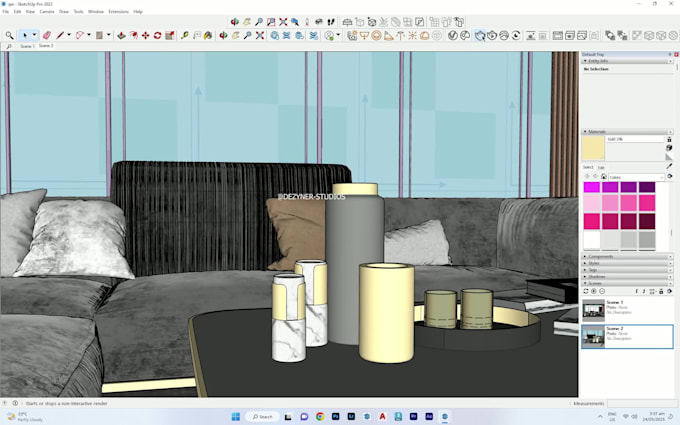Add a new scene with plus icon
The image size is (680, 425).
click(x=594, y=291)
